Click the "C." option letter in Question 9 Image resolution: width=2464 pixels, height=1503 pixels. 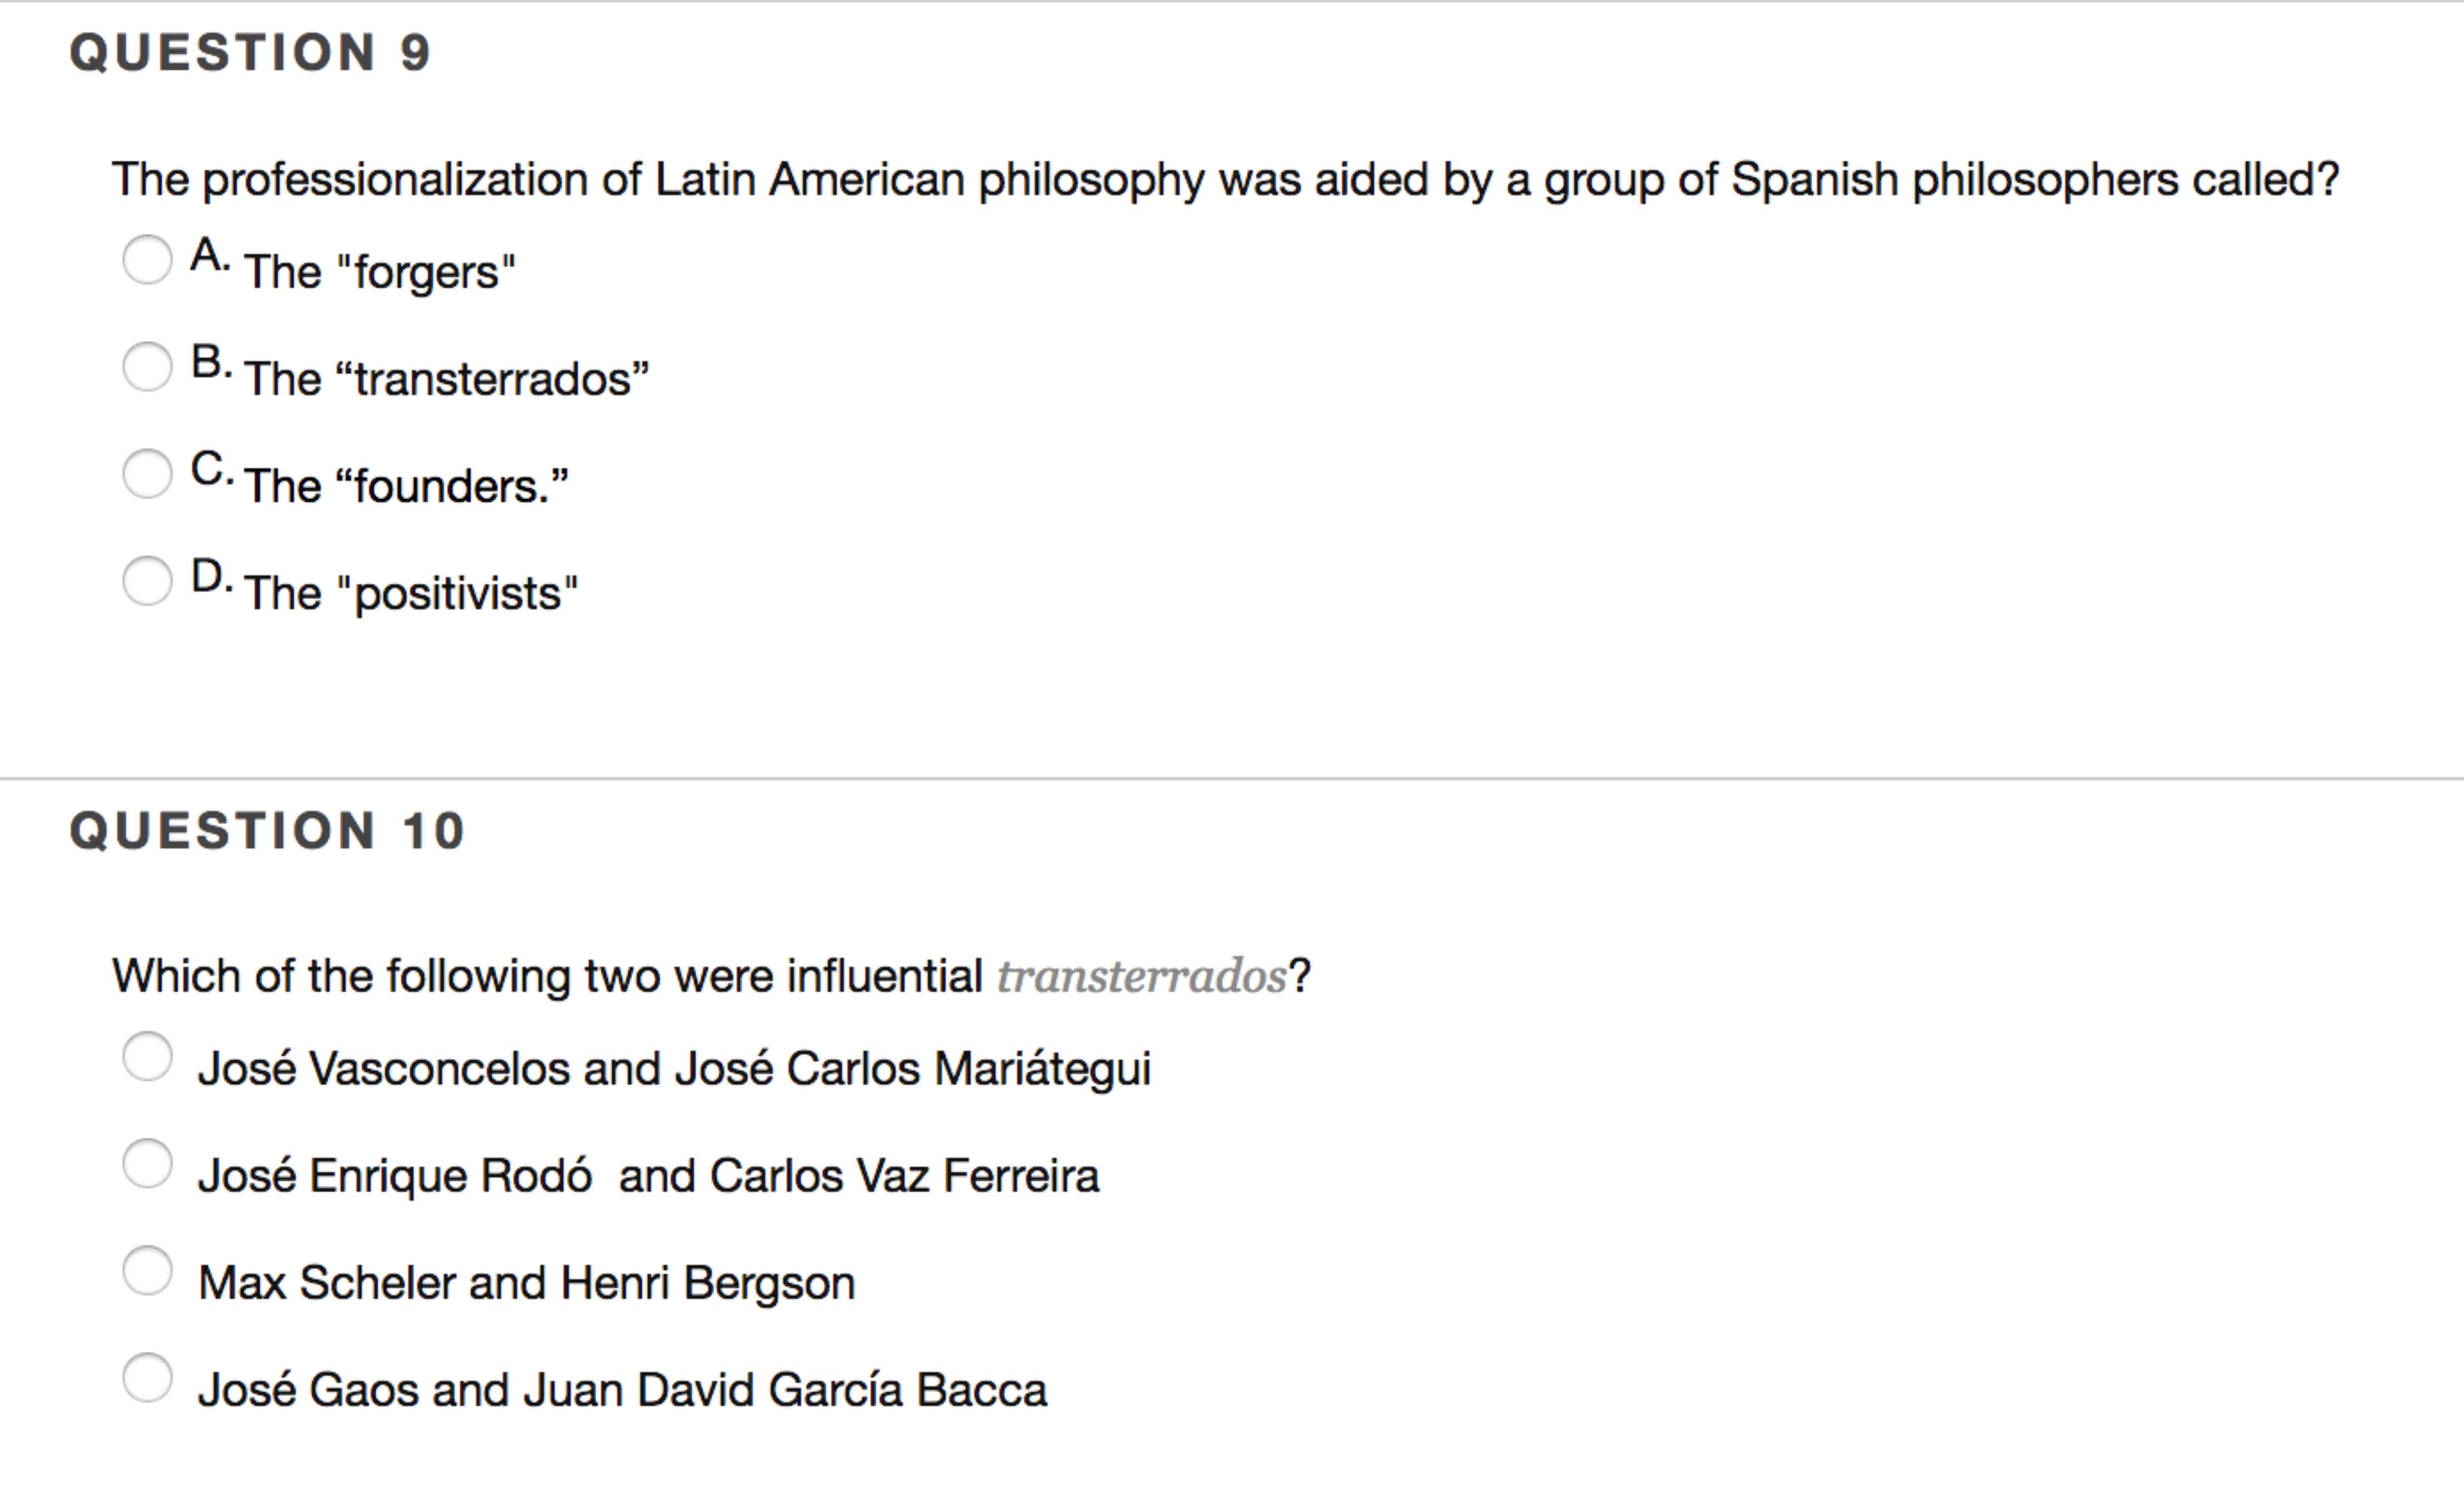[x=211, y=469]
